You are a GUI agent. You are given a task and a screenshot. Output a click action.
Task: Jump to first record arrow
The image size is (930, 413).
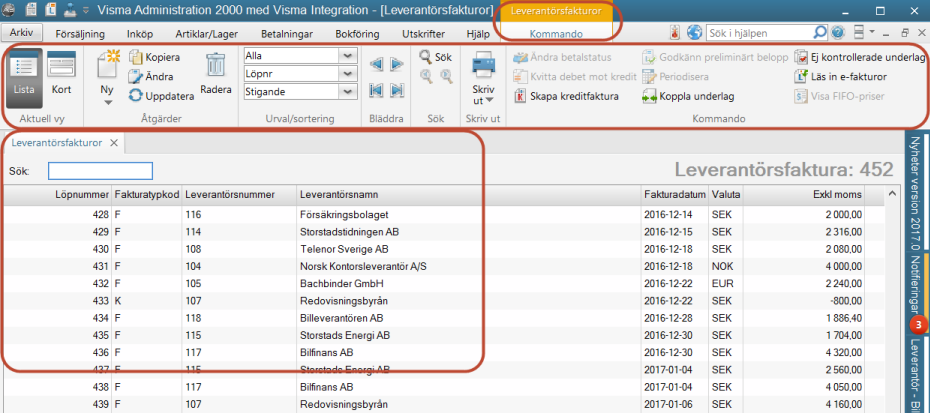tap(376, 91)
